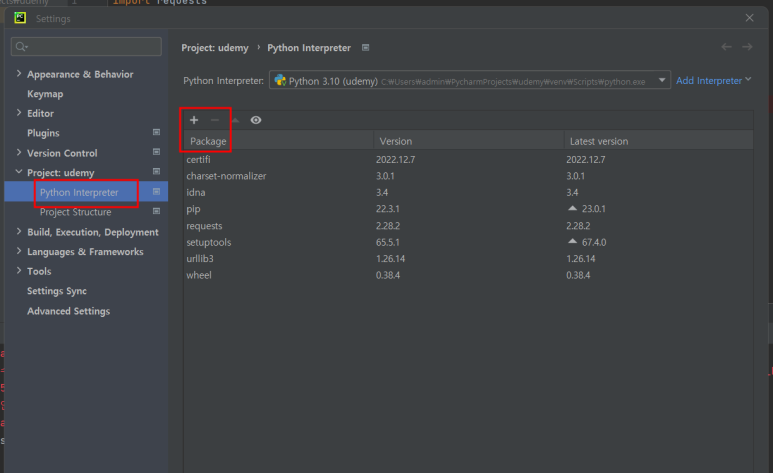Expand the Version Control section
This screenshot has width=773, height=473.
(x=19, y=152)
